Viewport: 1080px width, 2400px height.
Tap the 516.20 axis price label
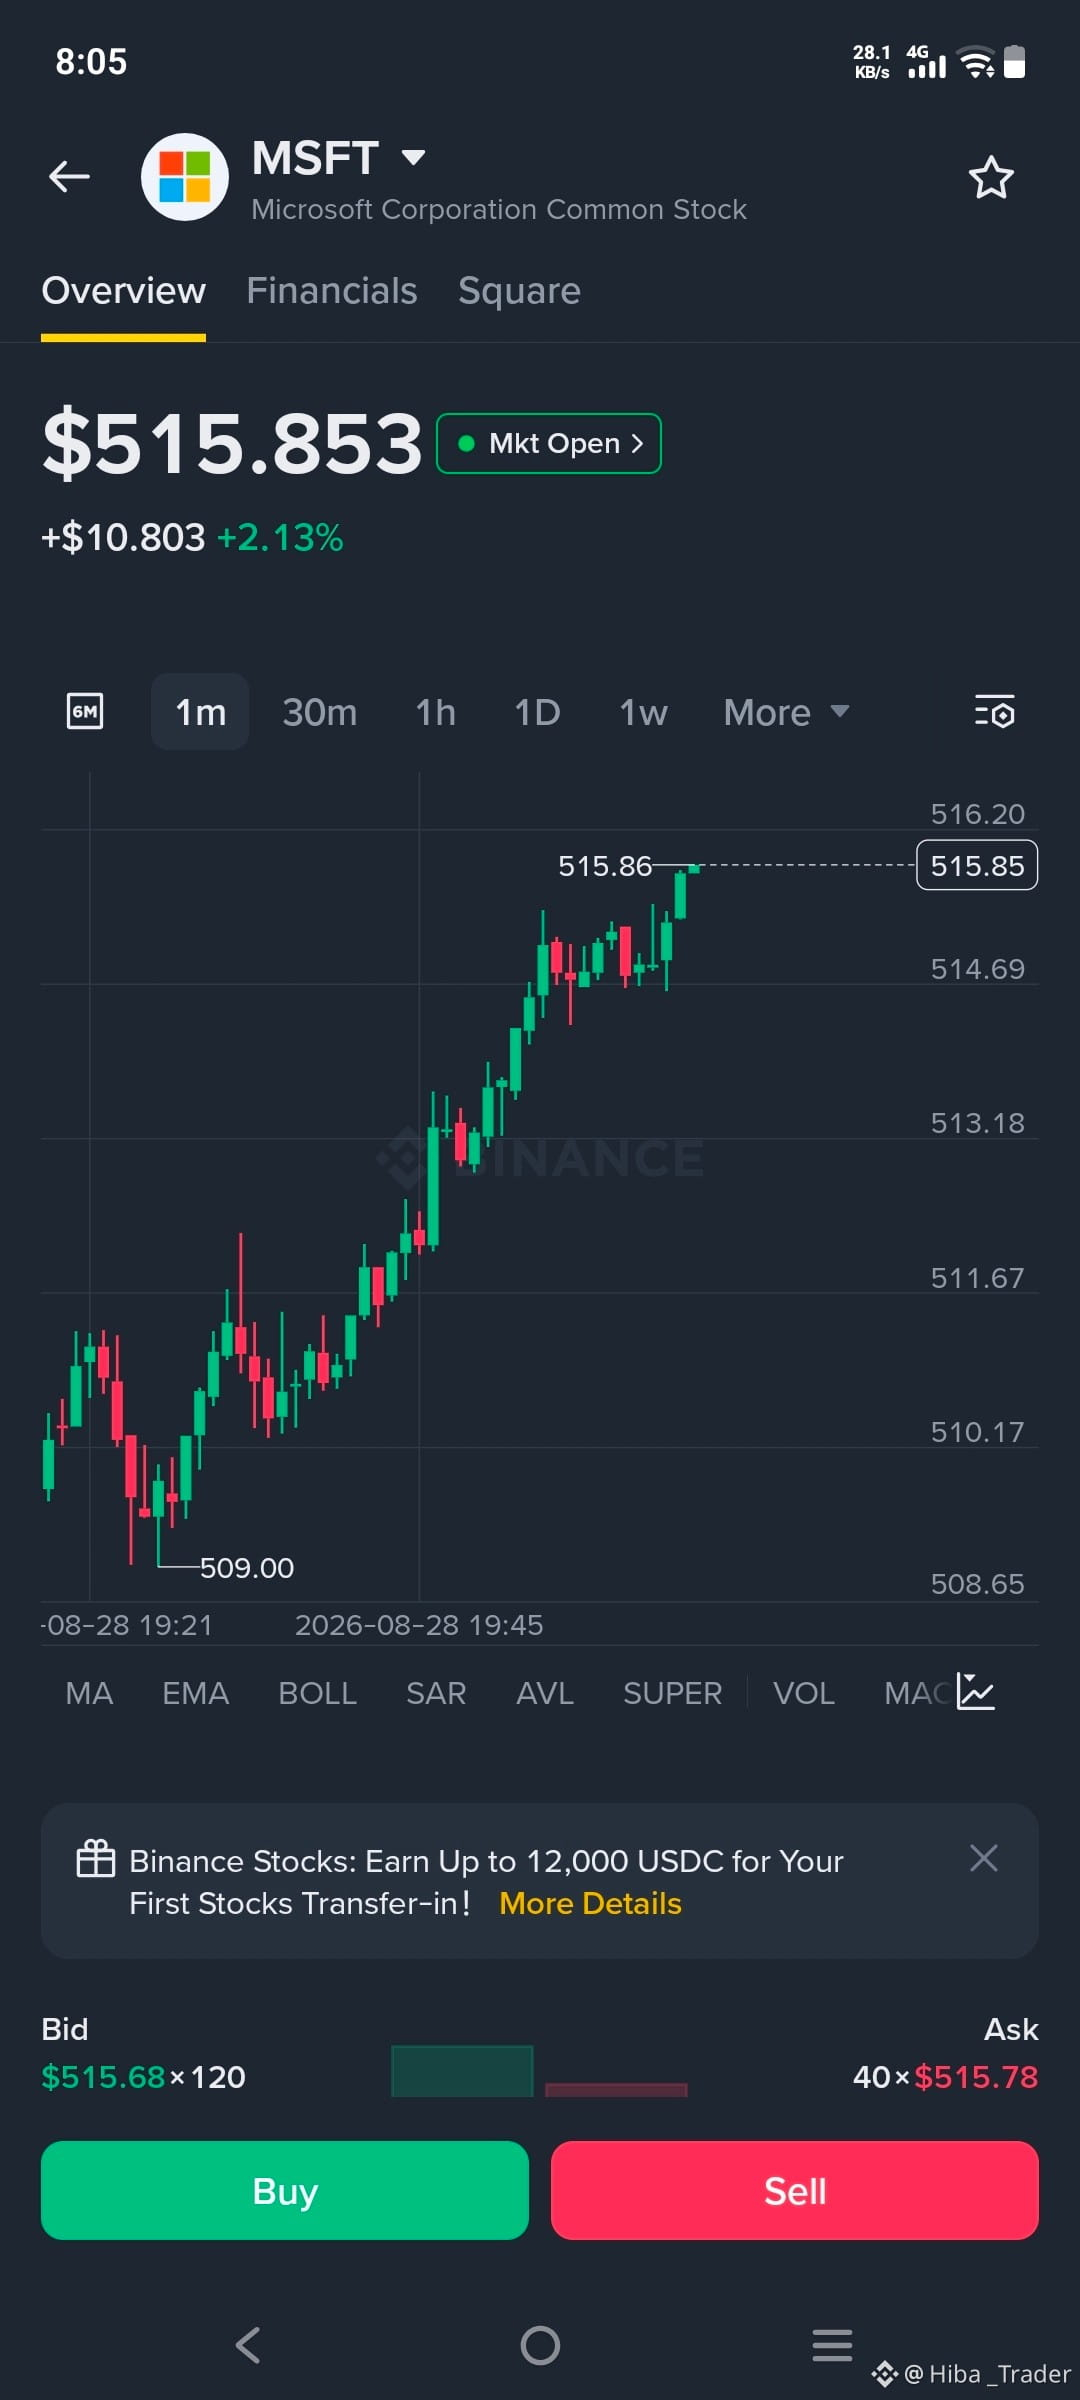pyautogui.click(x=977, y=814)
